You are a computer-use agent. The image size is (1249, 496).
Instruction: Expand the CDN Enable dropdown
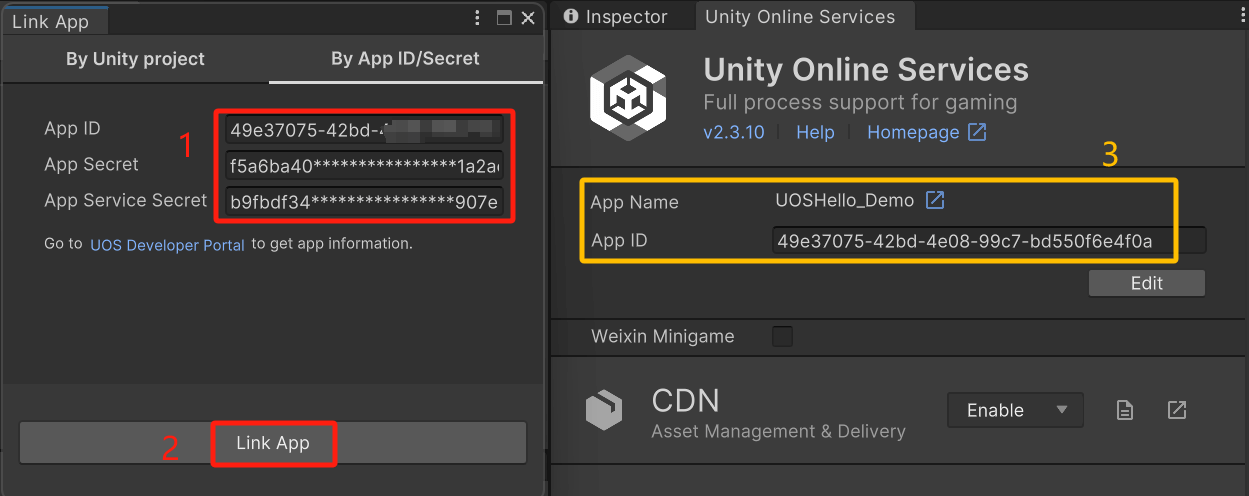(1015, 410)
